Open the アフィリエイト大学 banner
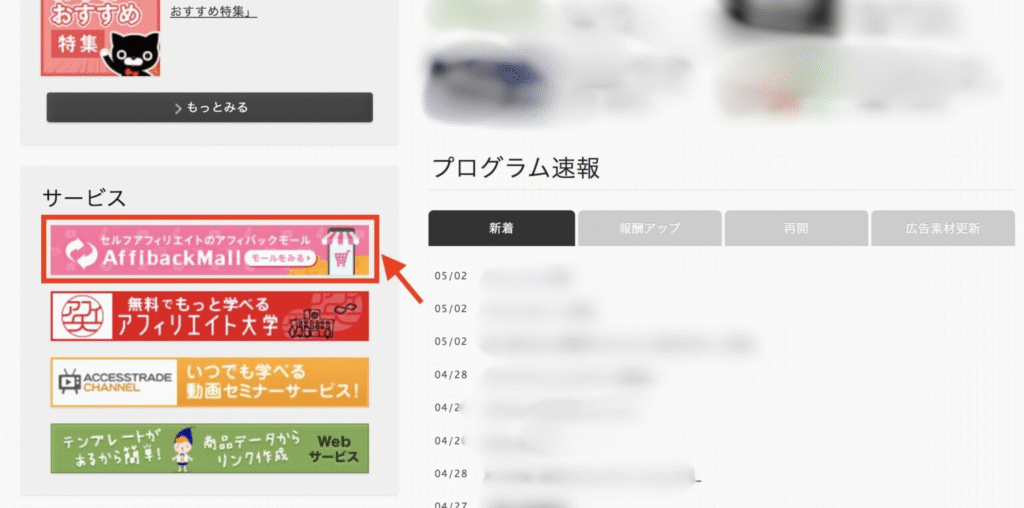This screenshot has height=508, width=1024. (x=210, y=316)
